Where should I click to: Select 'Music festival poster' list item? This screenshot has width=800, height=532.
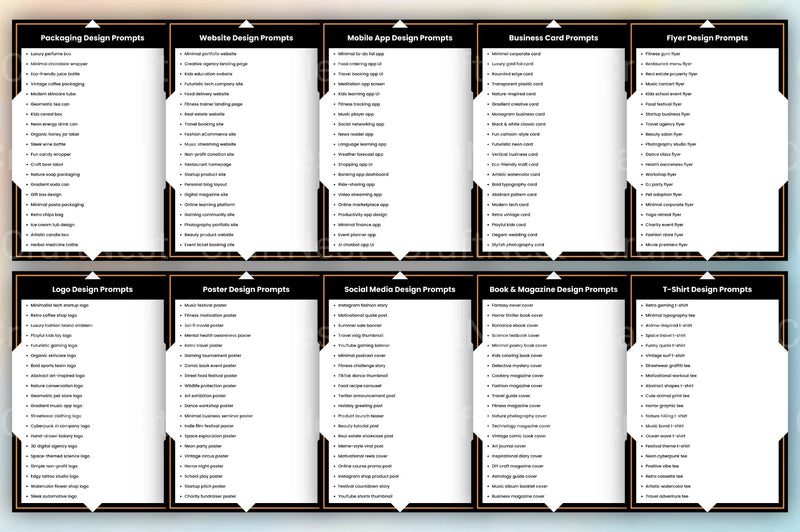[205, 305]
